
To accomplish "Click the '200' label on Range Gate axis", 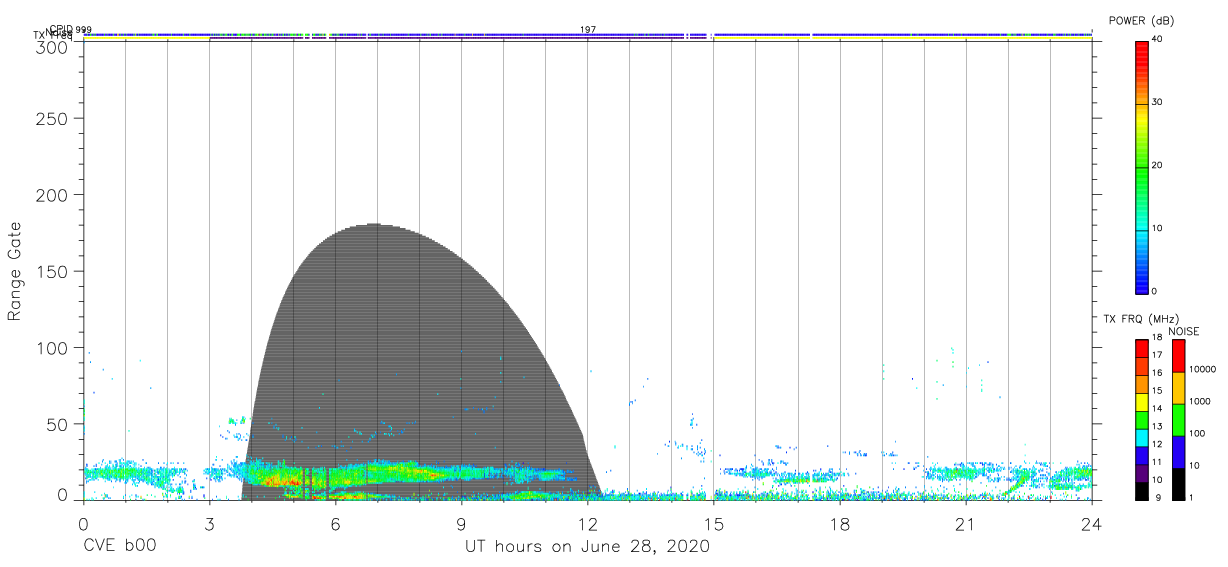I will pos(52,194).
